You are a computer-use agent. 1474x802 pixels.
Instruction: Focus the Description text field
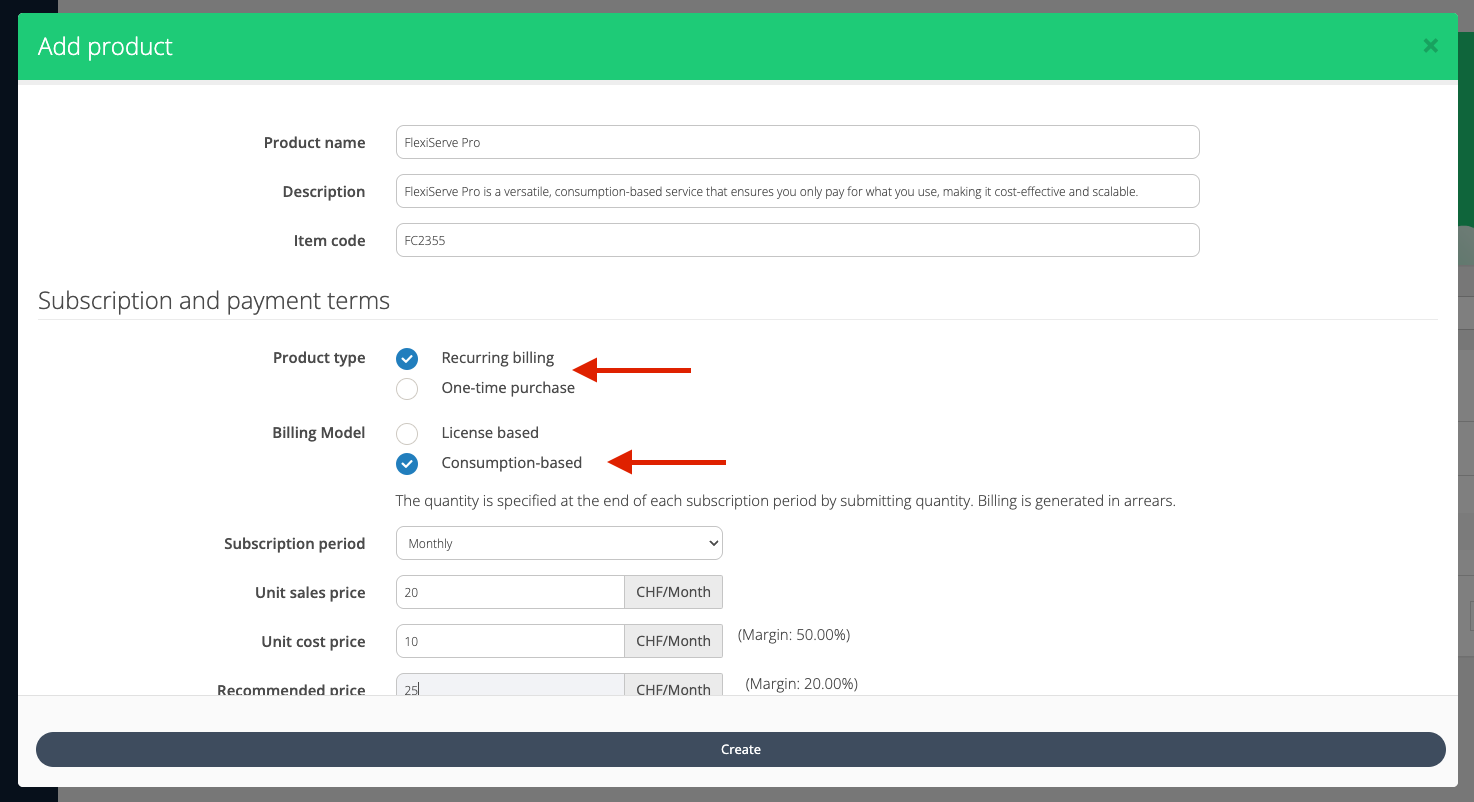[x=797, y=191]
